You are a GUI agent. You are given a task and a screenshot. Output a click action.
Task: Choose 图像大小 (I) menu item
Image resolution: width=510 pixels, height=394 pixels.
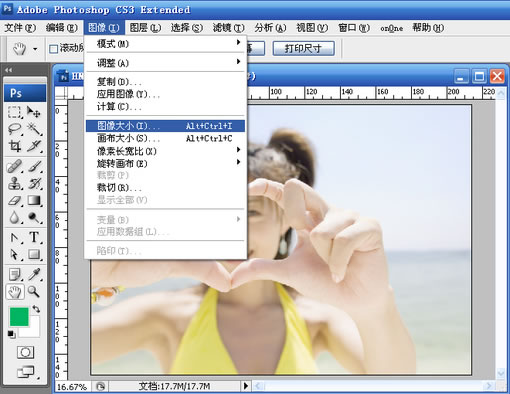165,126
